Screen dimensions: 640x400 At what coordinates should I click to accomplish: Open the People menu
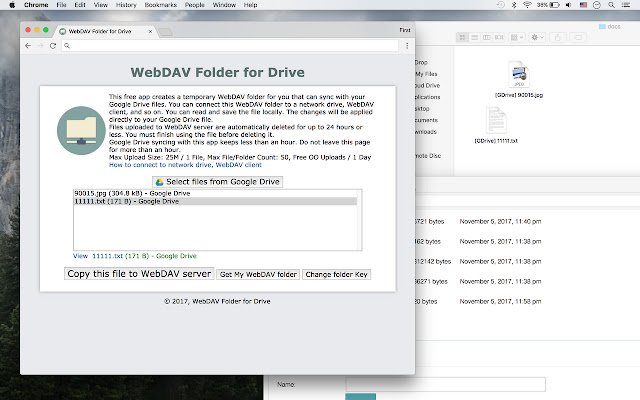pos(195,5)
